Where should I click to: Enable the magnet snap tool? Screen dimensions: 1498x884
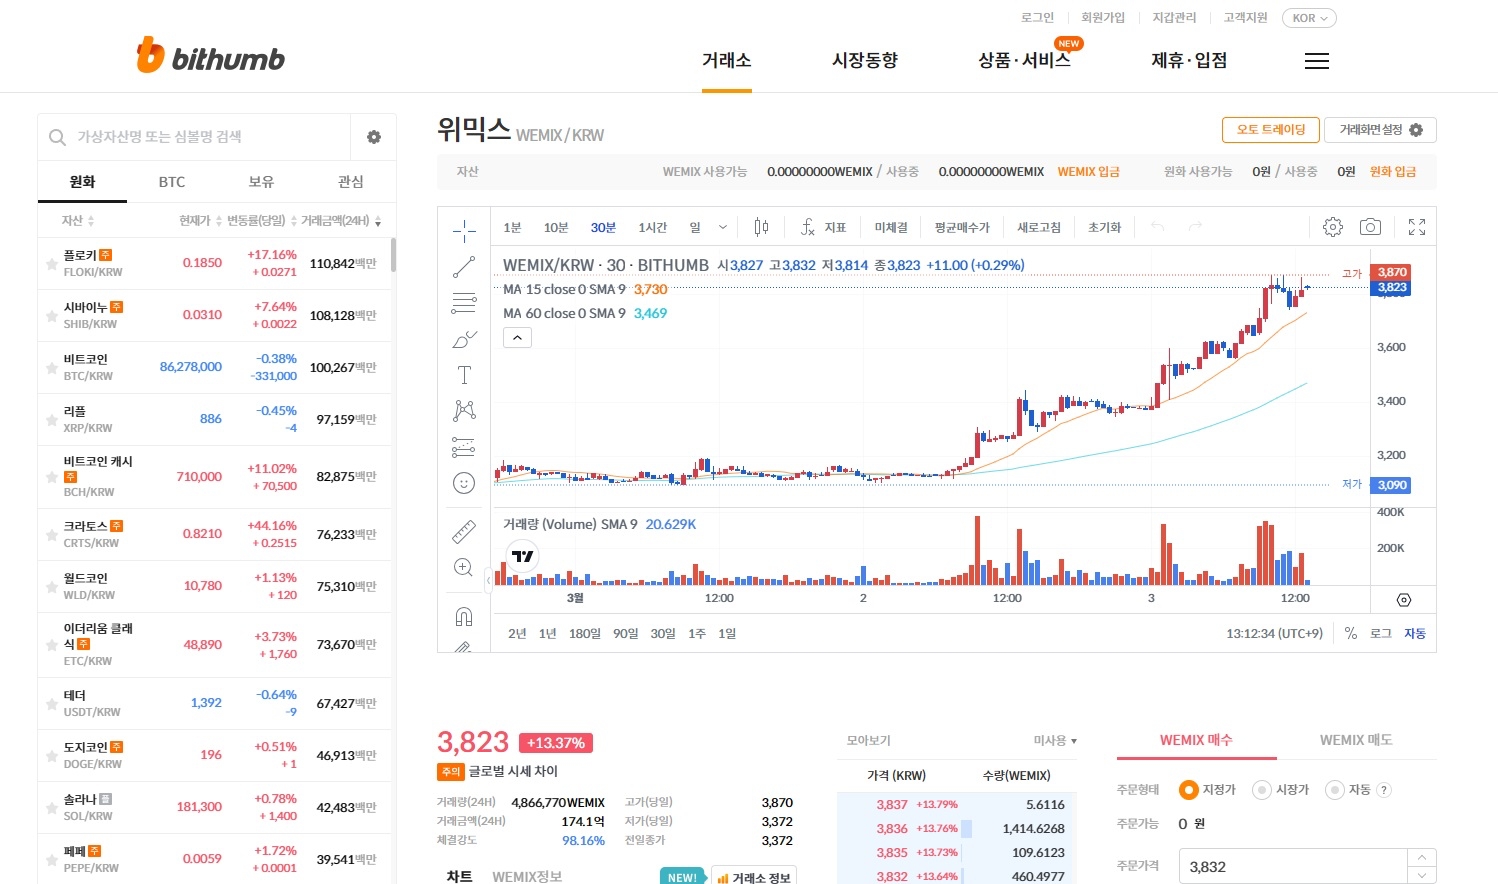(464, 615)
